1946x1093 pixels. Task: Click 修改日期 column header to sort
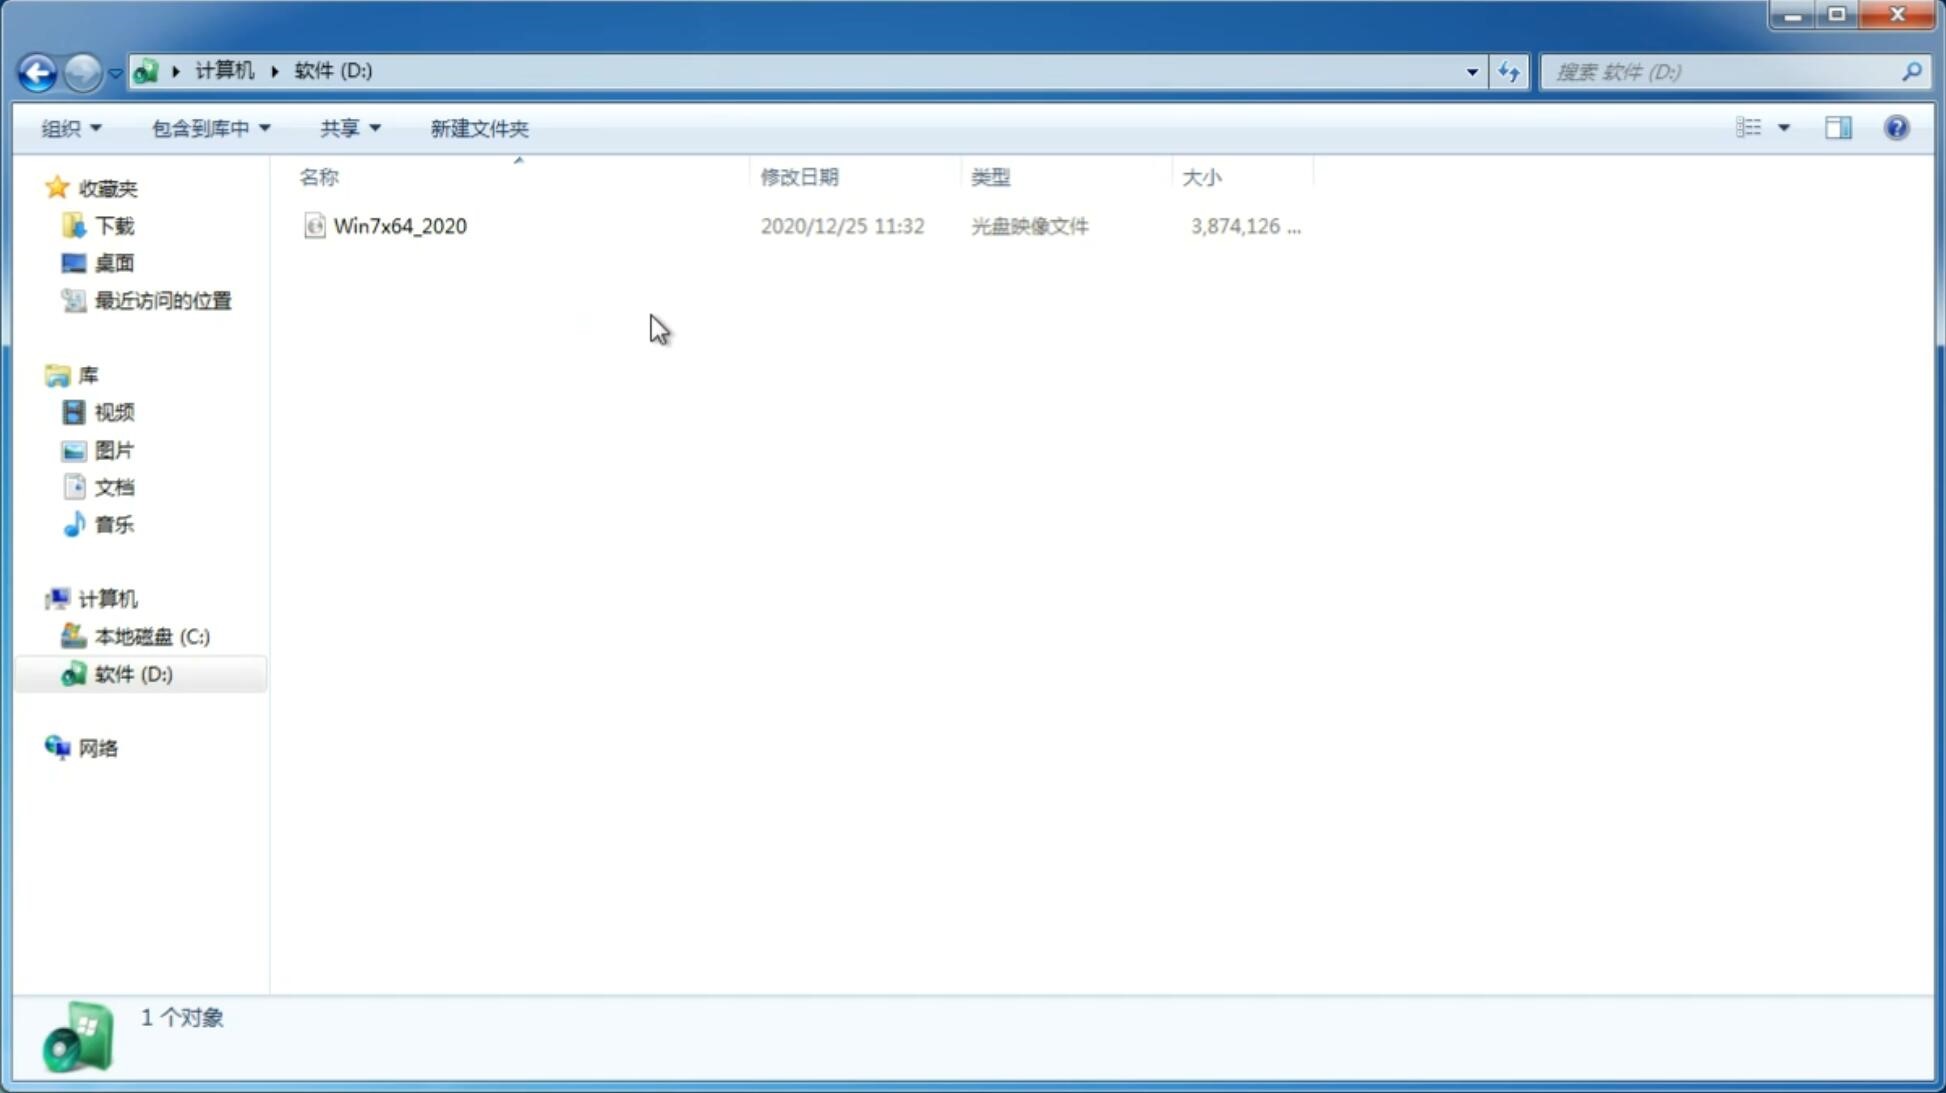(798, 175)
